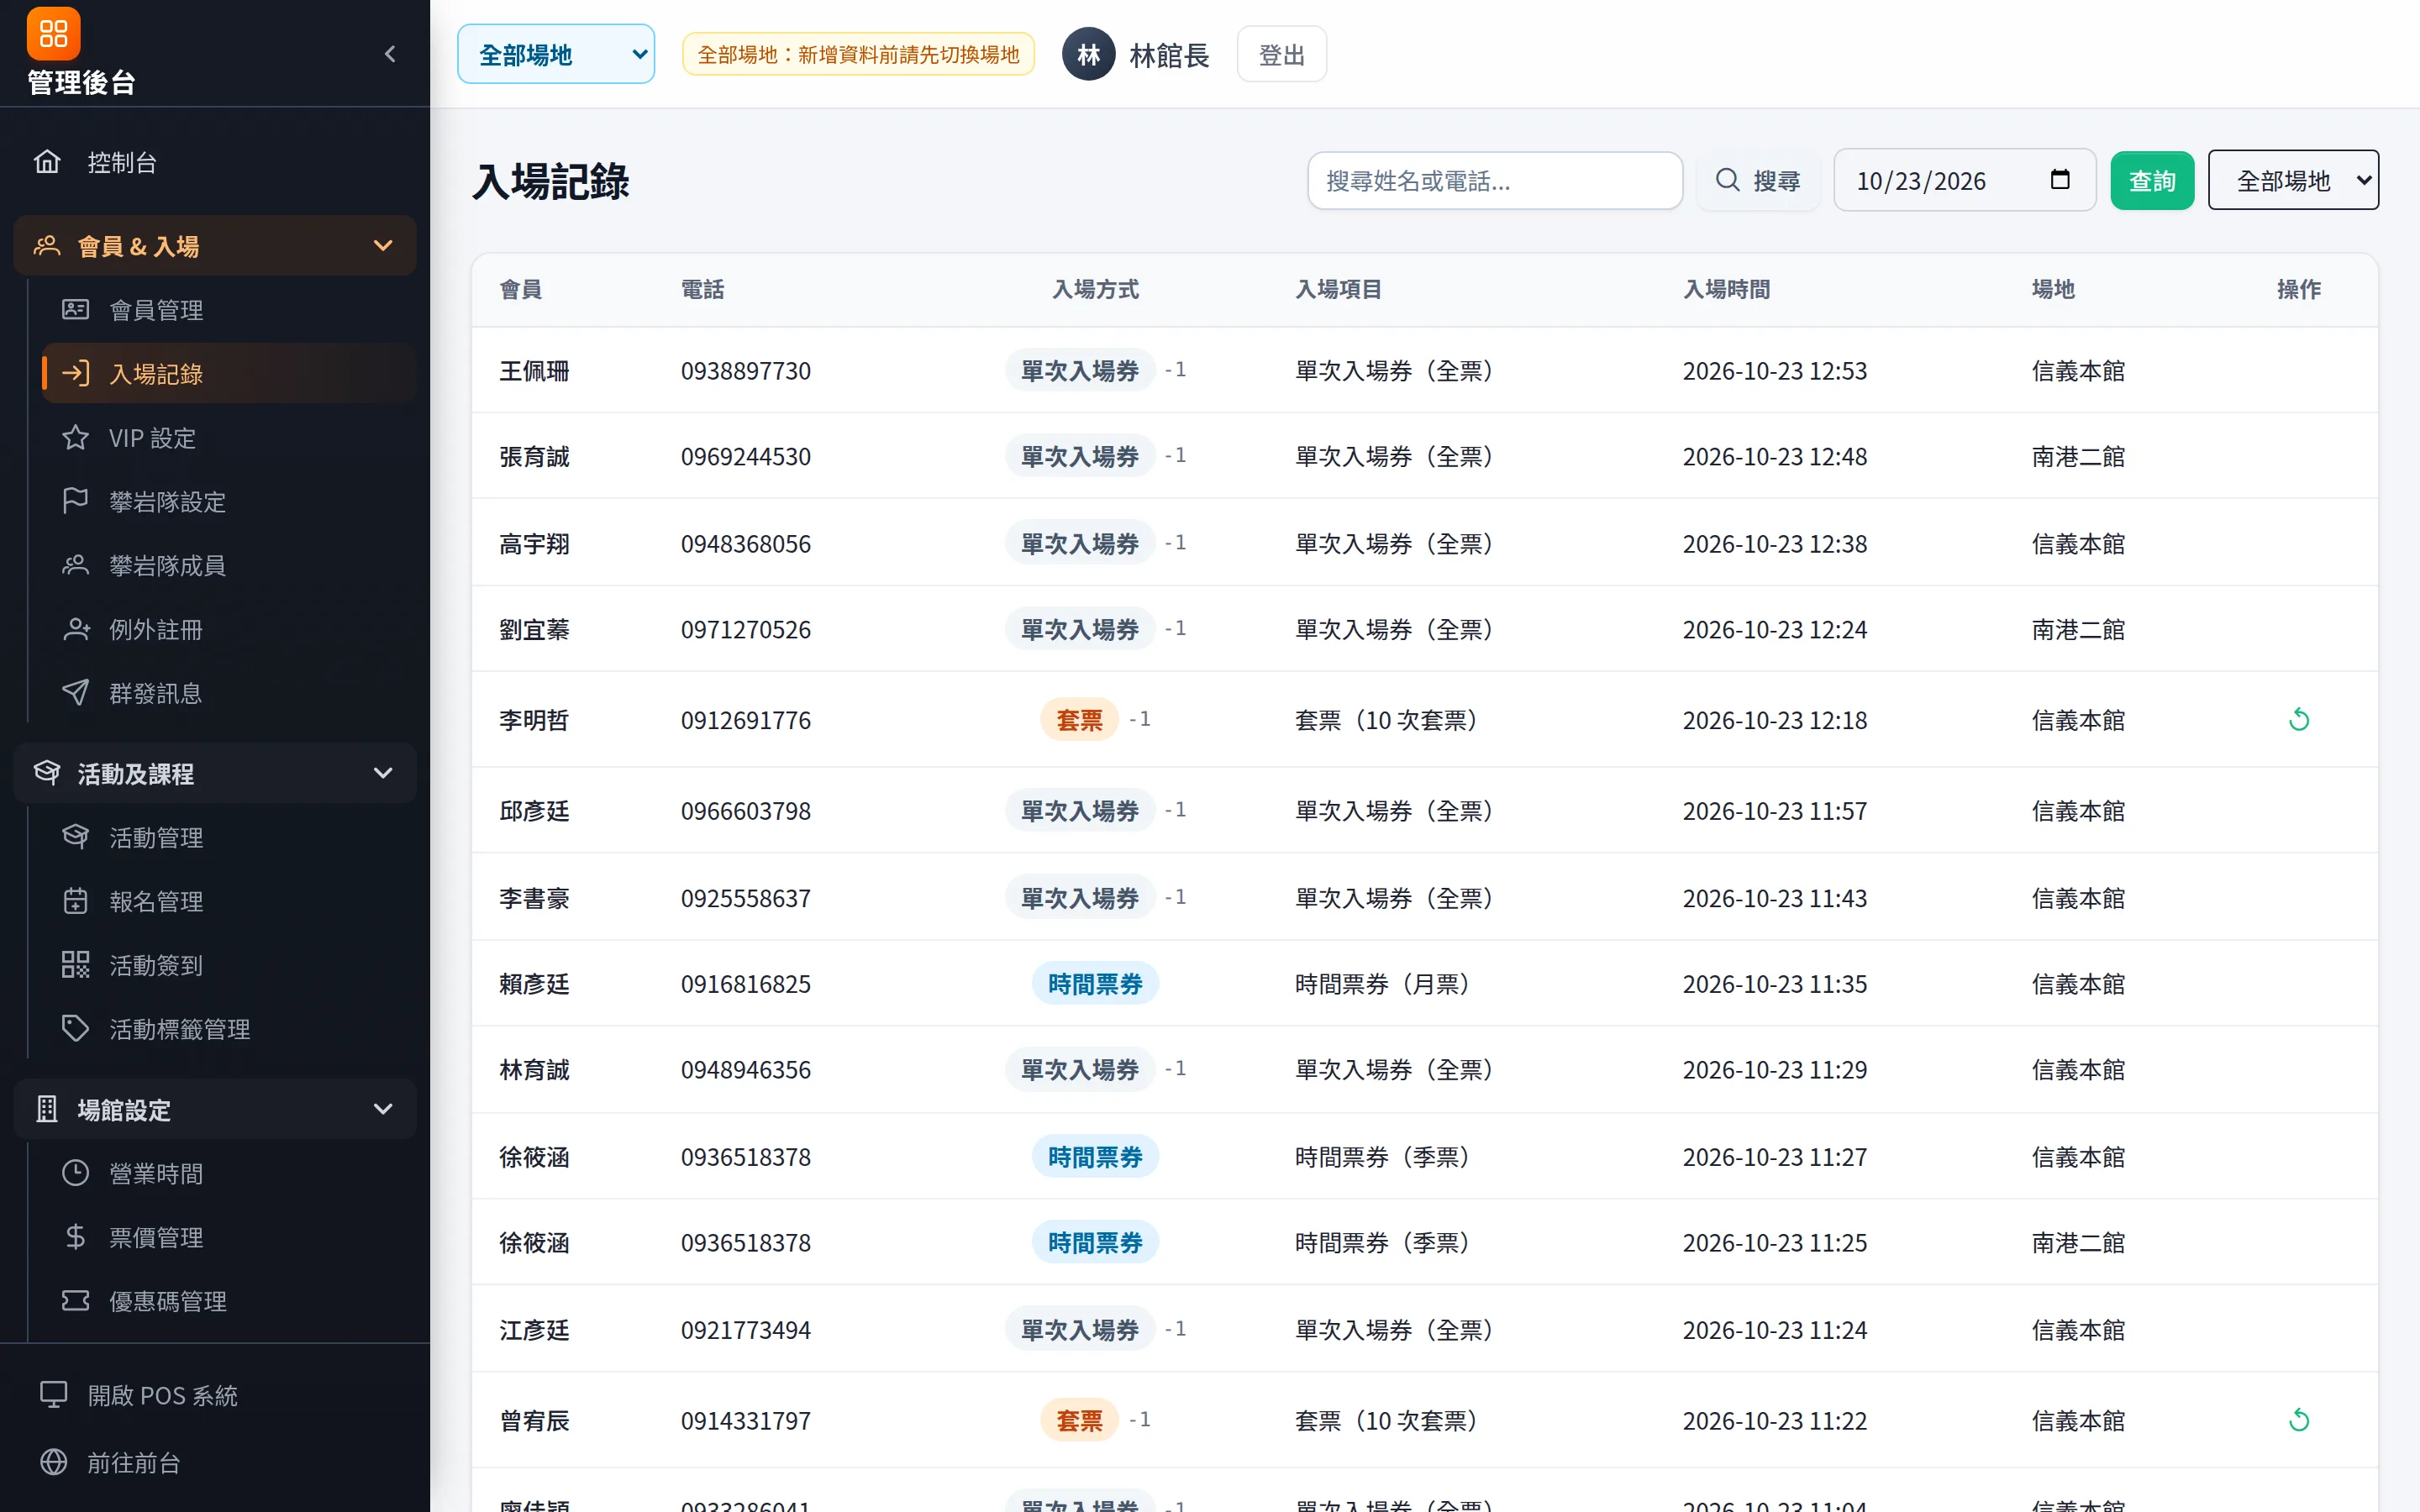Image resolution: width=2420 pixels, height=1512 pixels.
Task: Click the paper plane icon for 群發訊息
Action: [75, 693]
